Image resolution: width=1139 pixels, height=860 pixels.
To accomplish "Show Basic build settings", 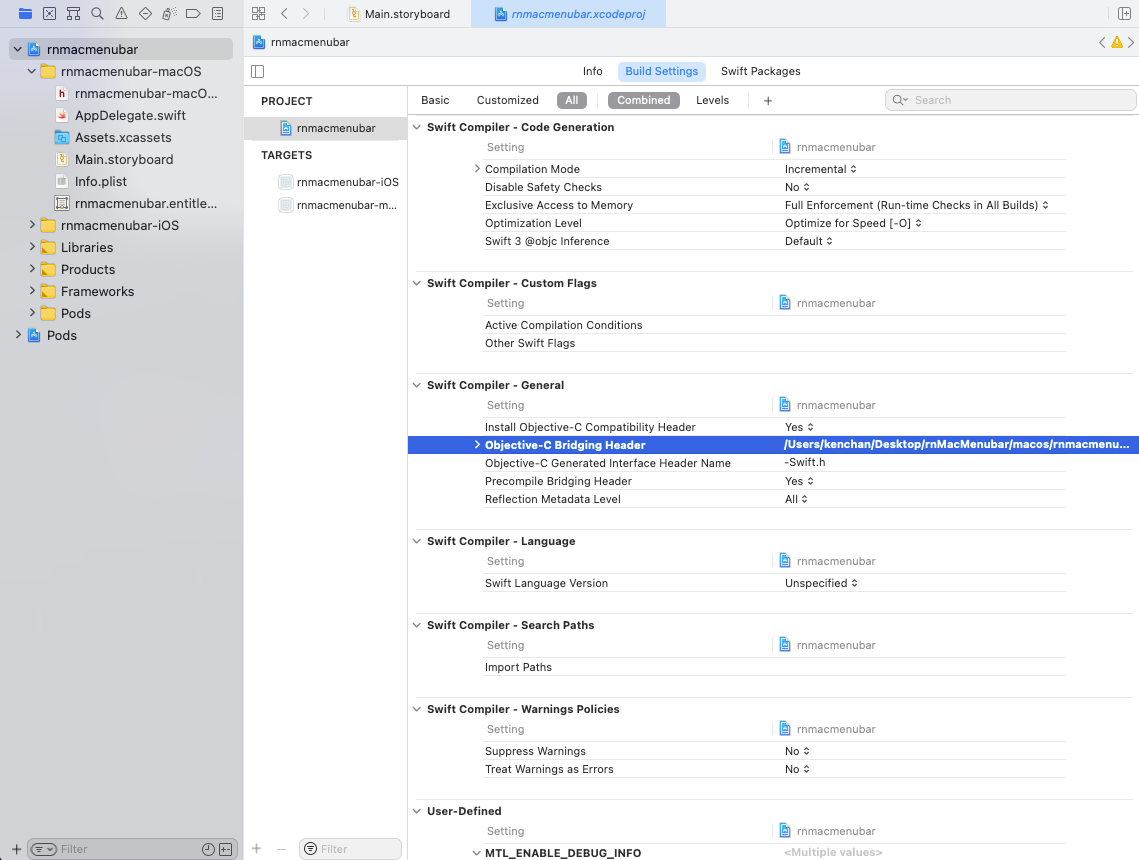I will click(435, 100).
